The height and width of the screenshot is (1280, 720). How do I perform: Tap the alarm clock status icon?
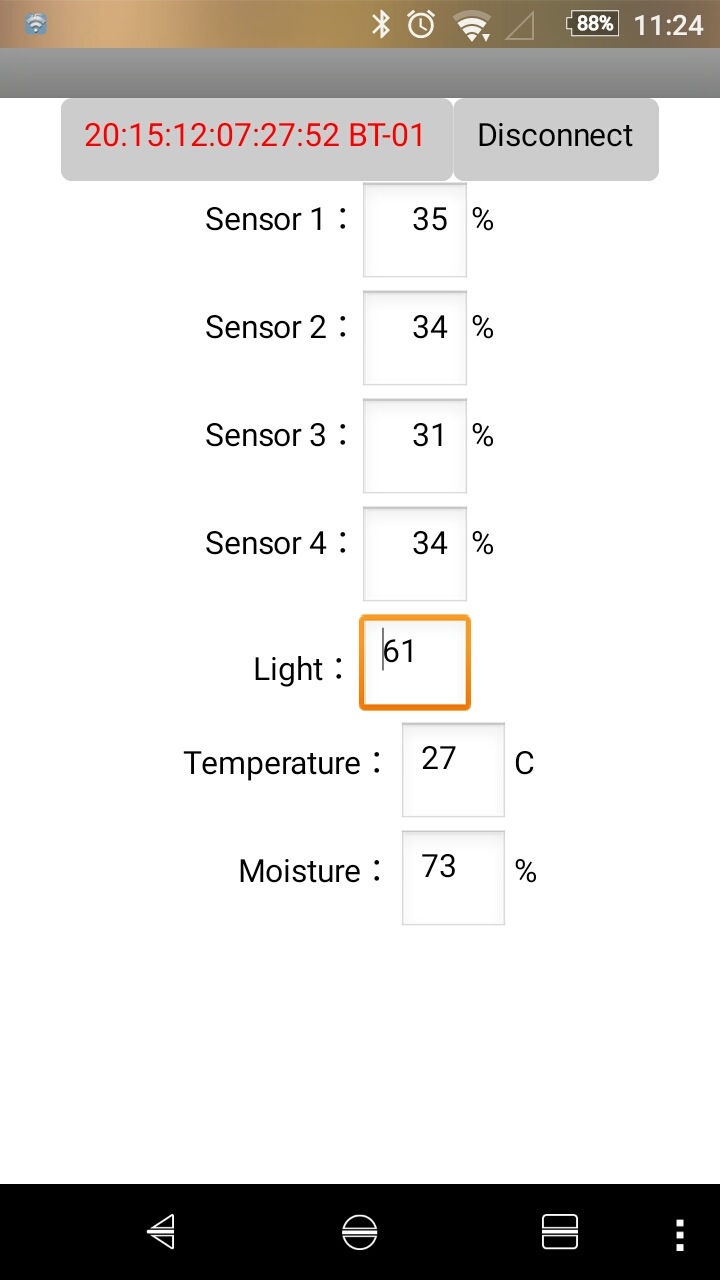pyautogui.click(x=422, y=24)
